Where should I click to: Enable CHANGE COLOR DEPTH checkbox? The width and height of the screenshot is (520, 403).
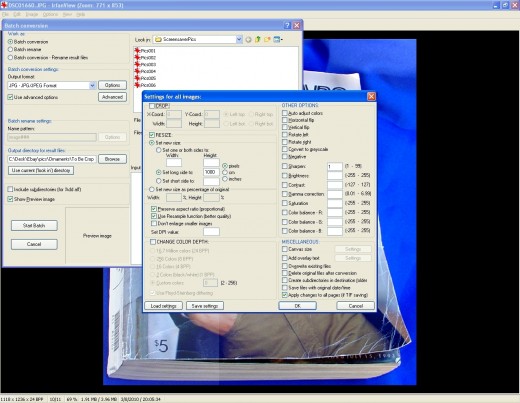[153, 242]
